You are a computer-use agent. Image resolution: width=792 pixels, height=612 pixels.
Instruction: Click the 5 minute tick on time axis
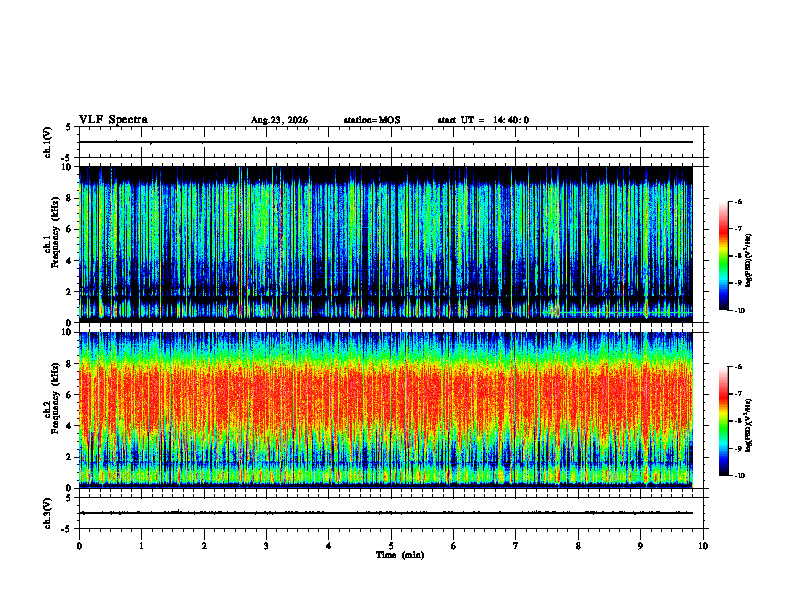(x=391, y=546)
